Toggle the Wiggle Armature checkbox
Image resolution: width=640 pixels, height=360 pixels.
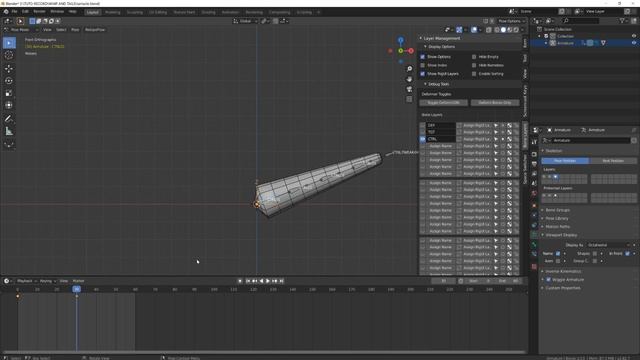point(548,280)
